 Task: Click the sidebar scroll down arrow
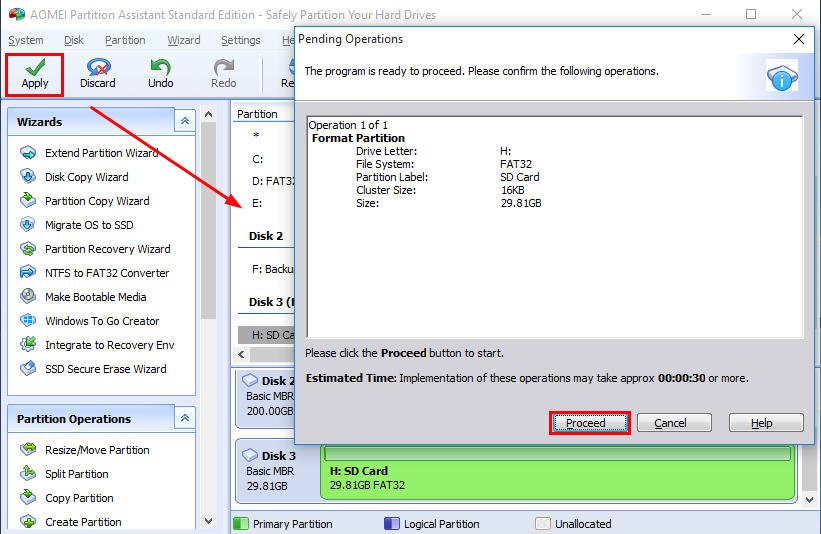208,521
